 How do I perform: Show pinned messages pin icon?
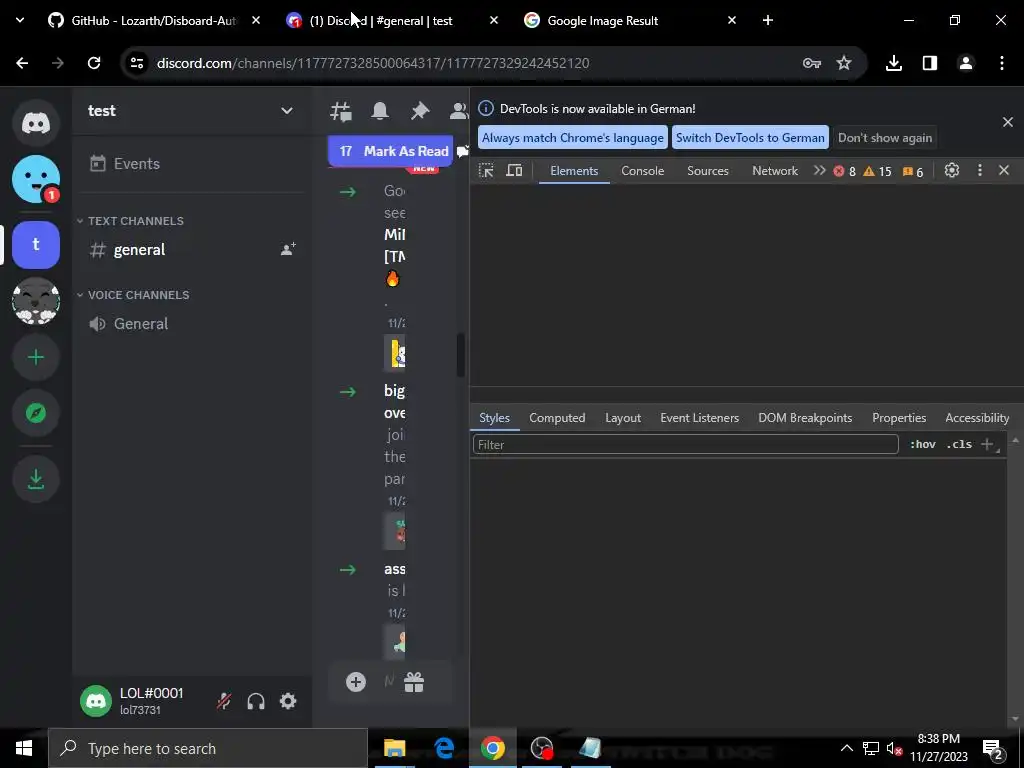pyautogui.click(x=419, y=111)
